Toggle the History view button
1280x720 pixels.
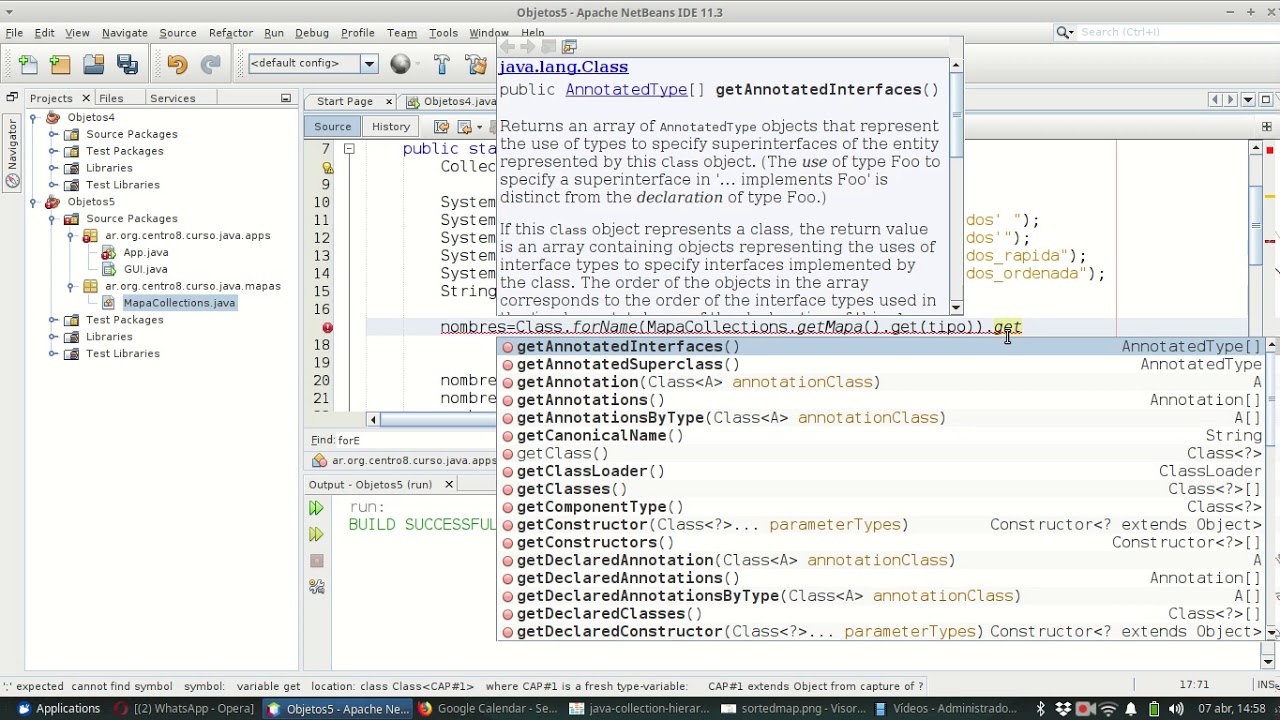pos(391,127)
